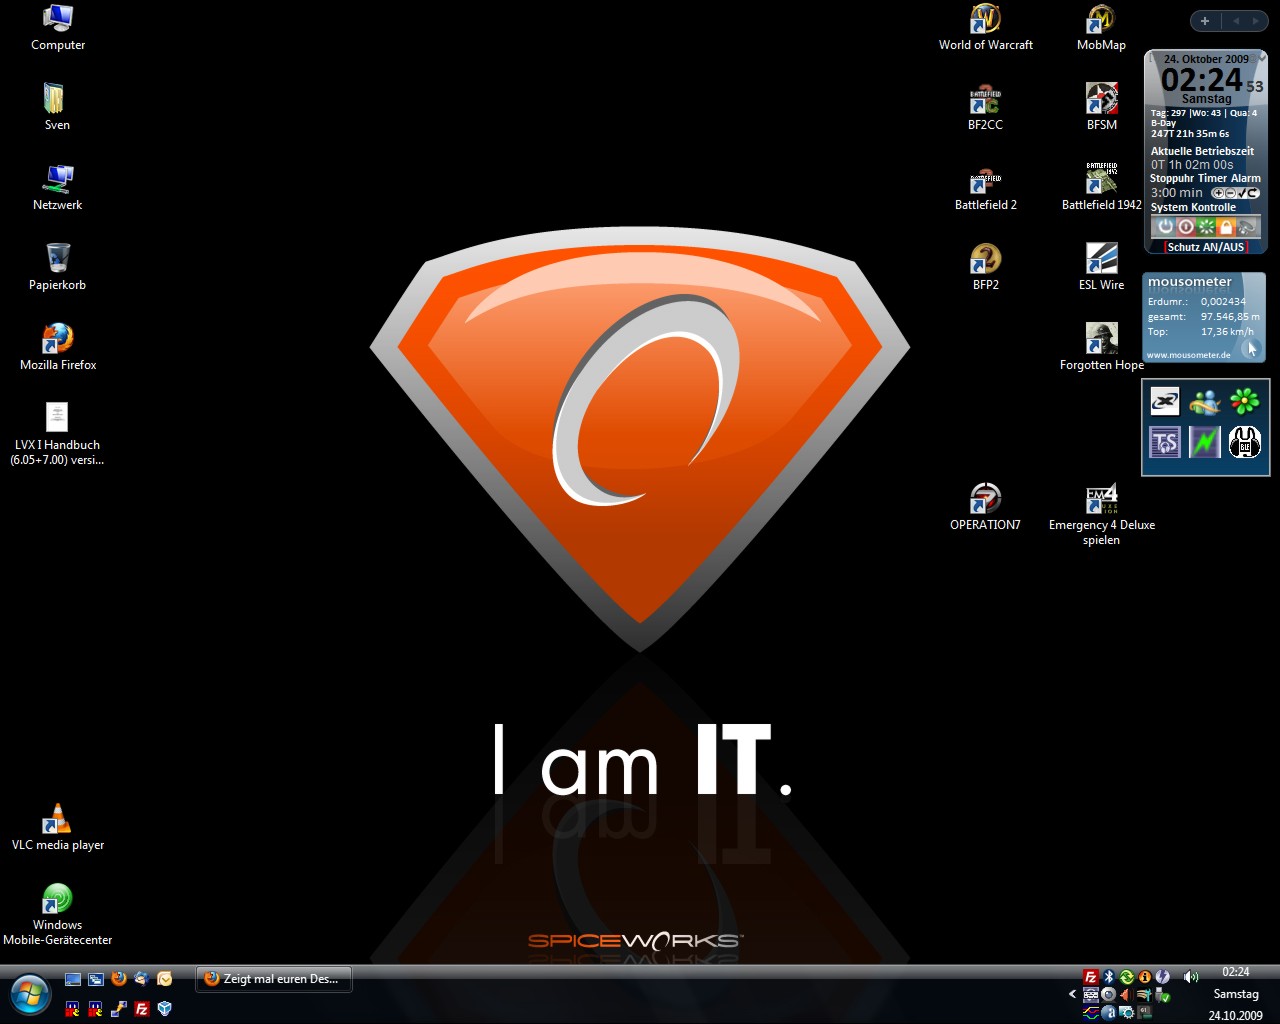Launch Thunderbird from quick launch bar
The width and height of the screenshot is (1280, 1024).
point(141,978)
